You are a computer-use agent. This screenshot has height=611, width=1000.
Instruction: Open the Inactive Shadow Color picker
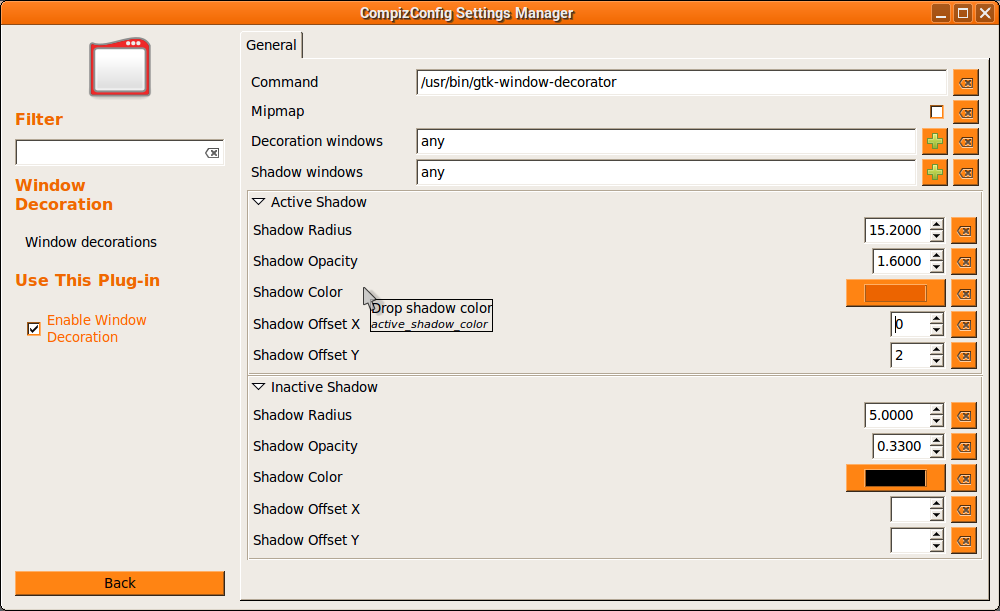(895, 478)
